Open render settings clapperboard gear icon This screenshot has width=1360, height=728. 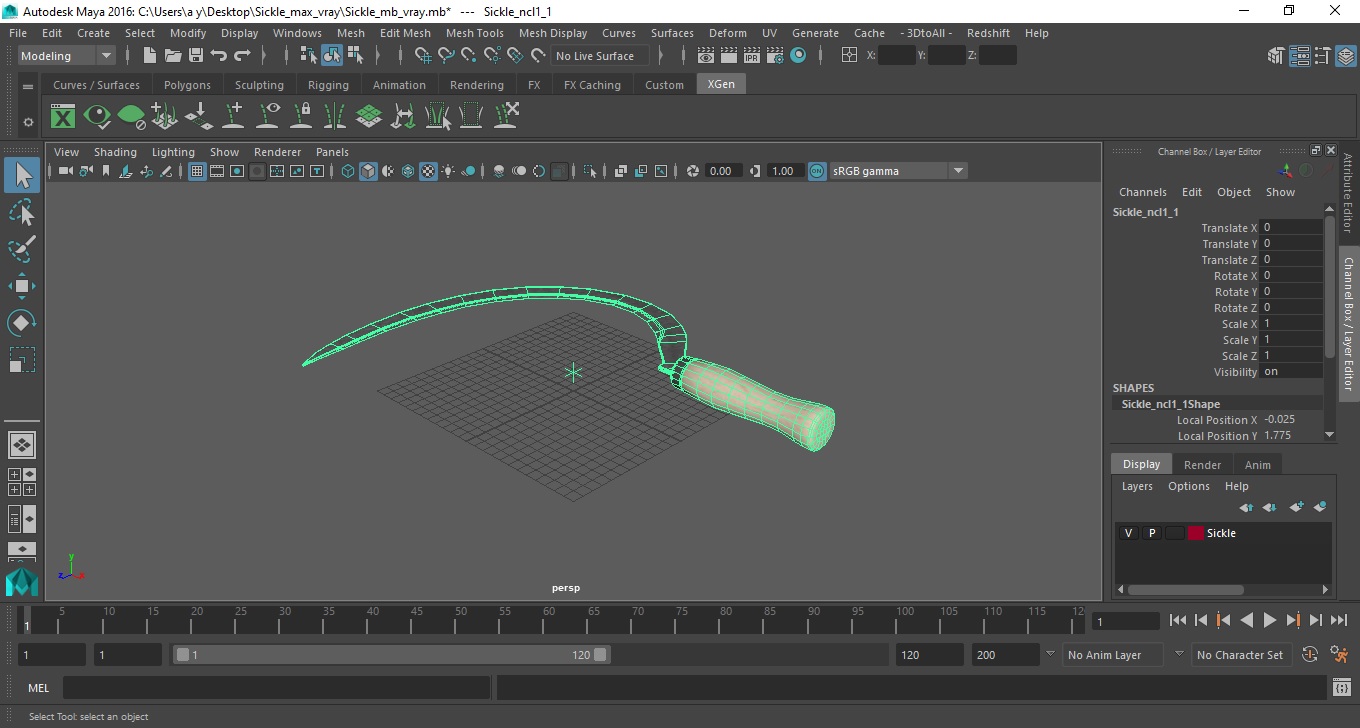(x=775, y=56)
